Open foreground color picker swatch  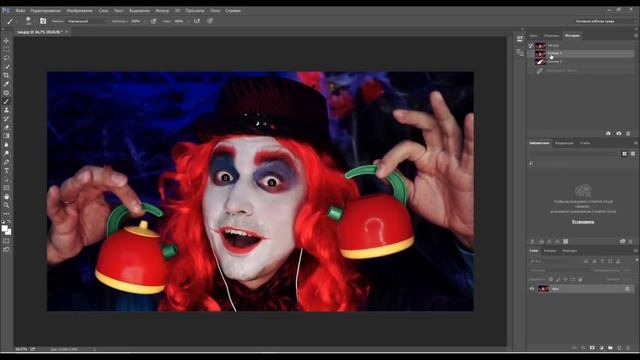tap(4, 229)
